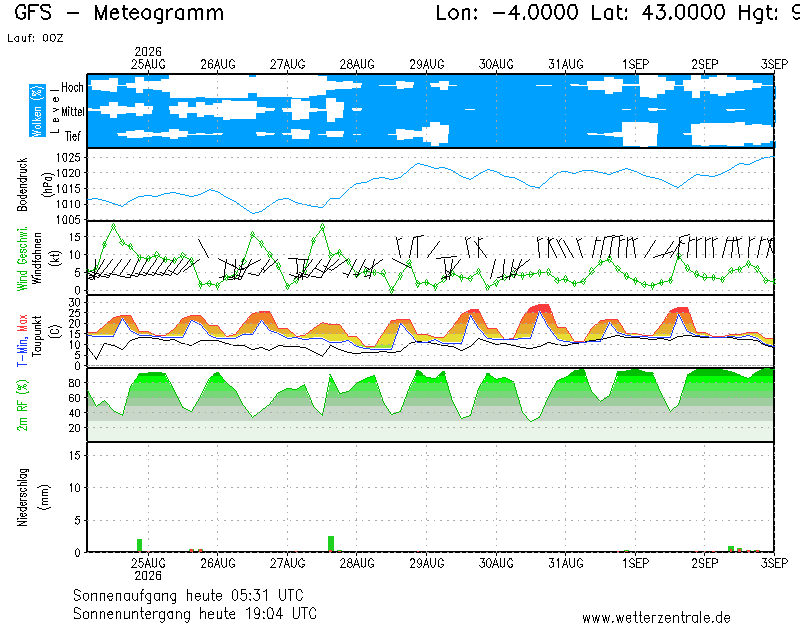Screen dimensions: 800x625
Task: Click the green precipitation bar before 28AUG
Action: (331, 544)
